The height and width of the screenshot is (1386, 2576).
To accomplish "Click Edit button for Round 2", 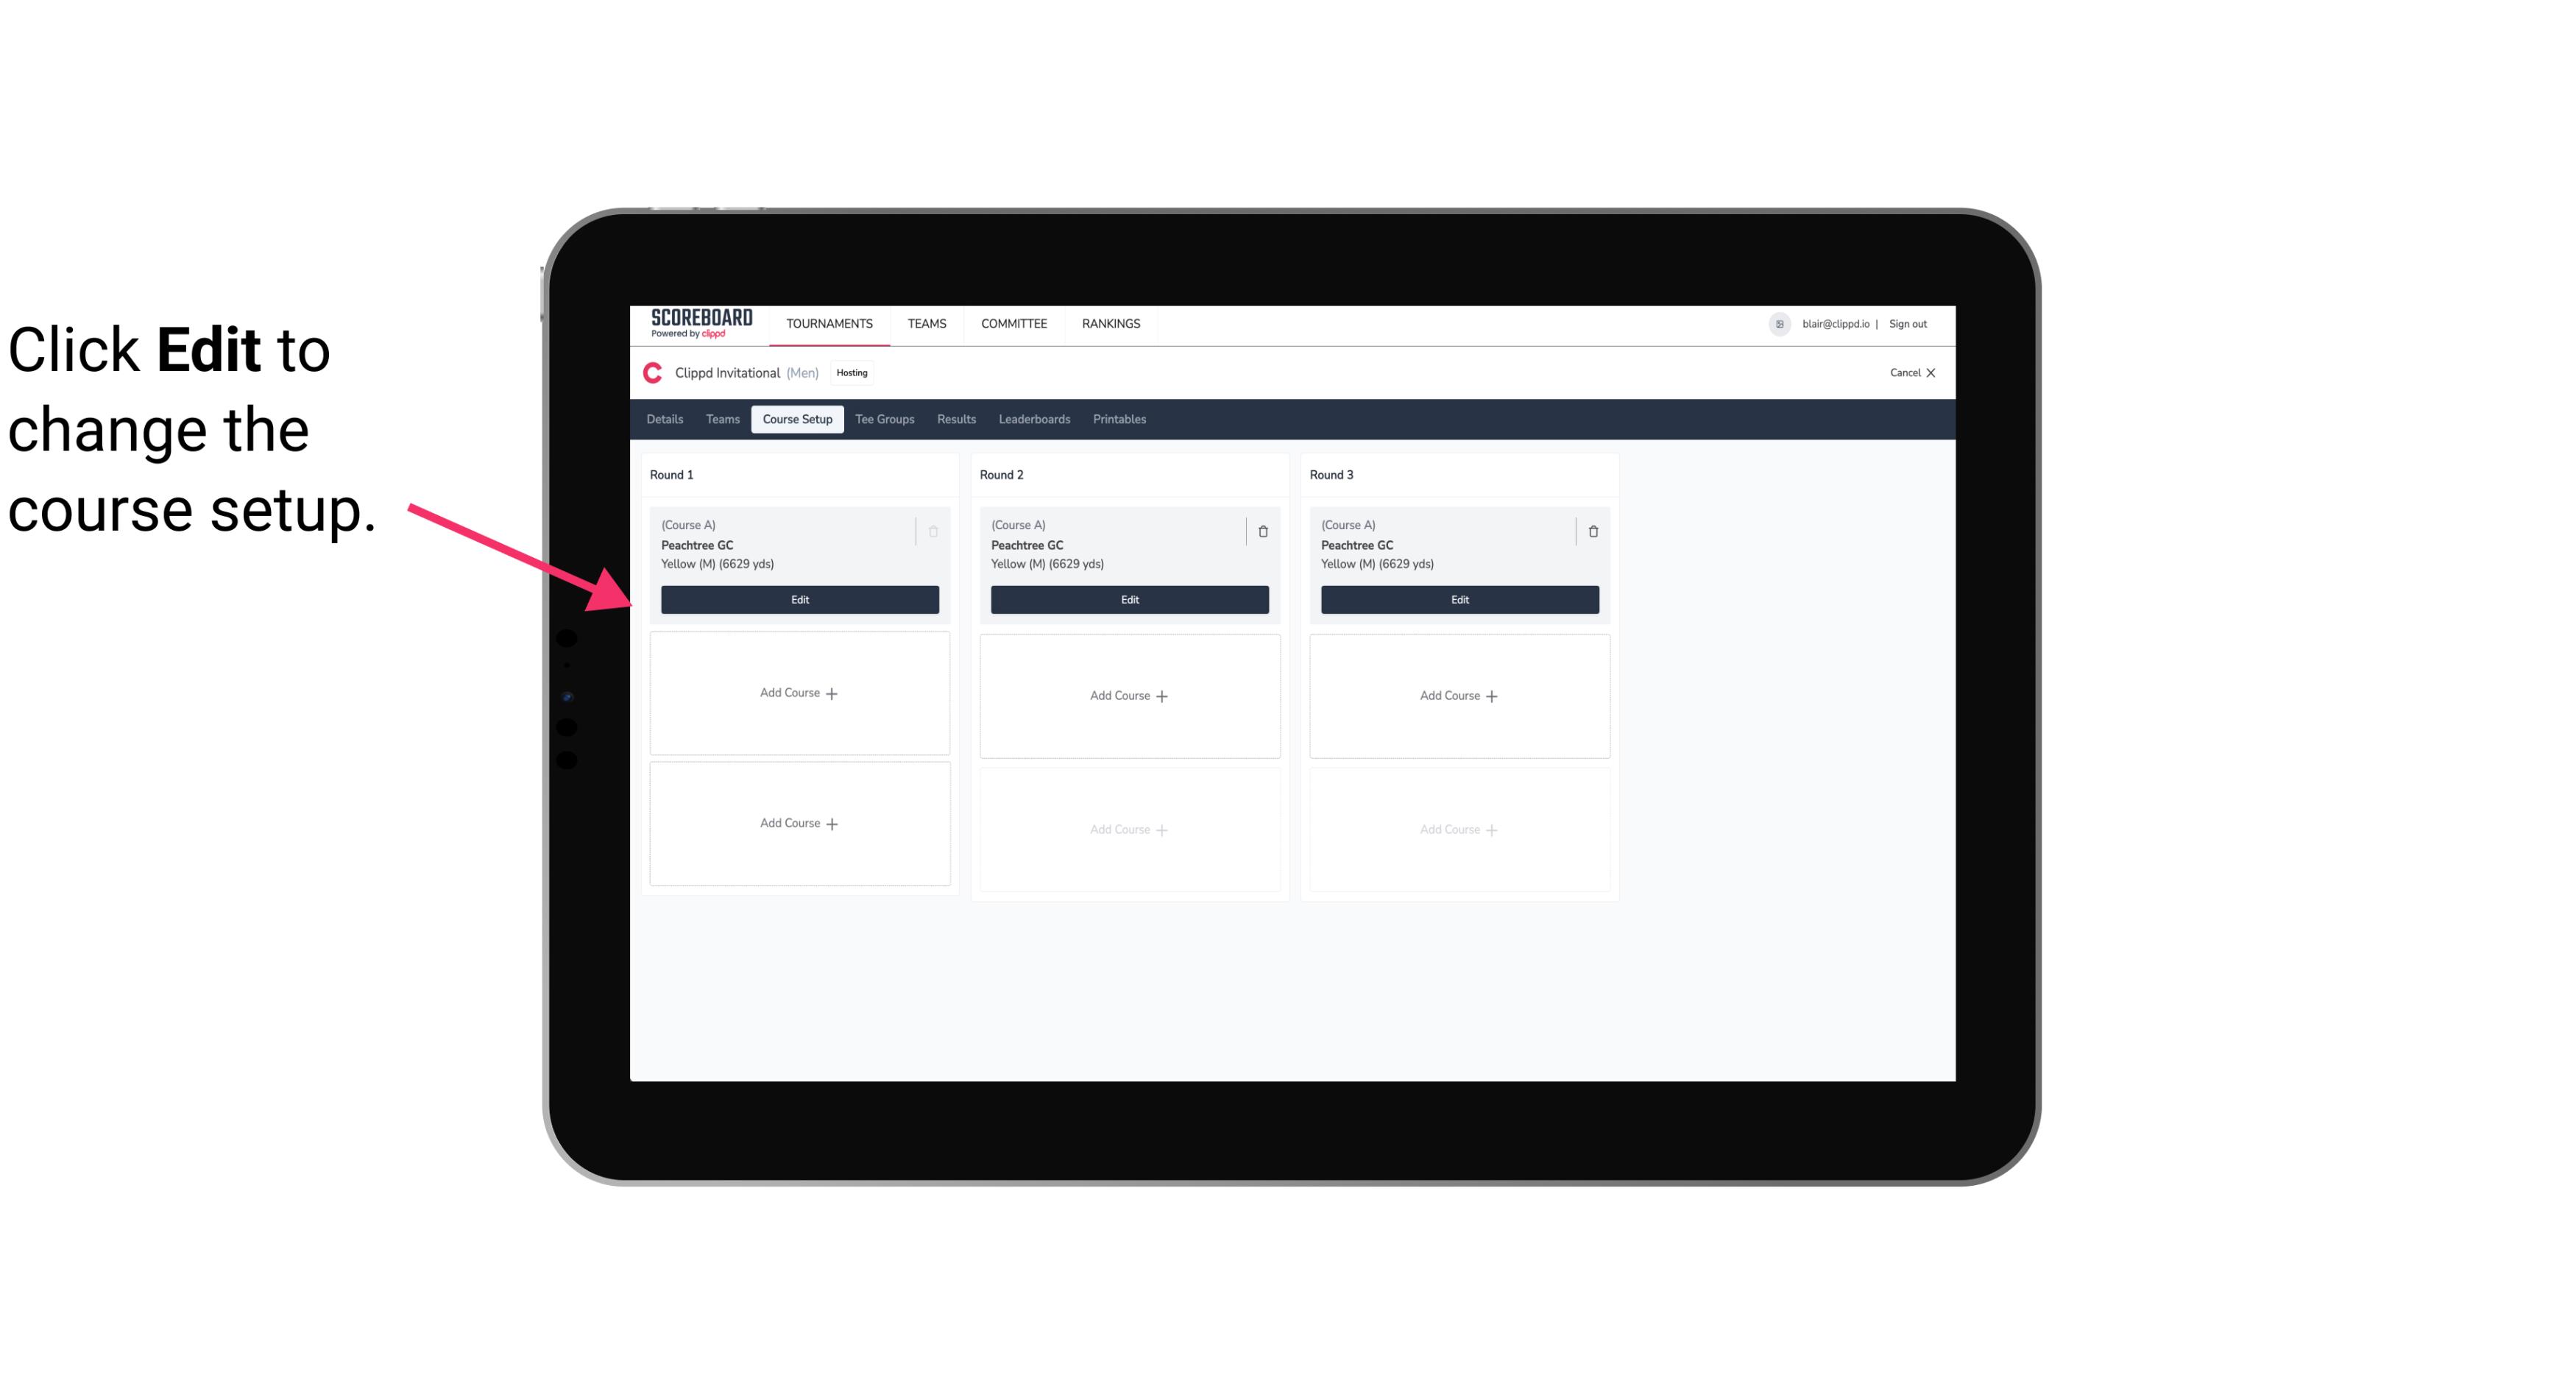I will (x=1128, y=598).
